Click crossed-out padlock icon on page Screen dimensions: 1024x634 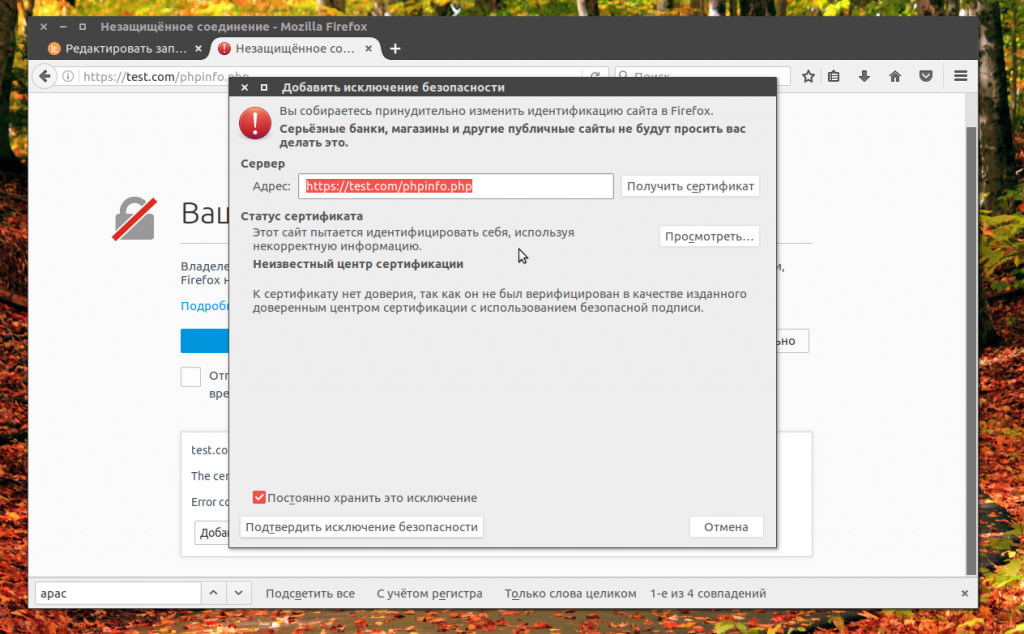coord(135,219)
